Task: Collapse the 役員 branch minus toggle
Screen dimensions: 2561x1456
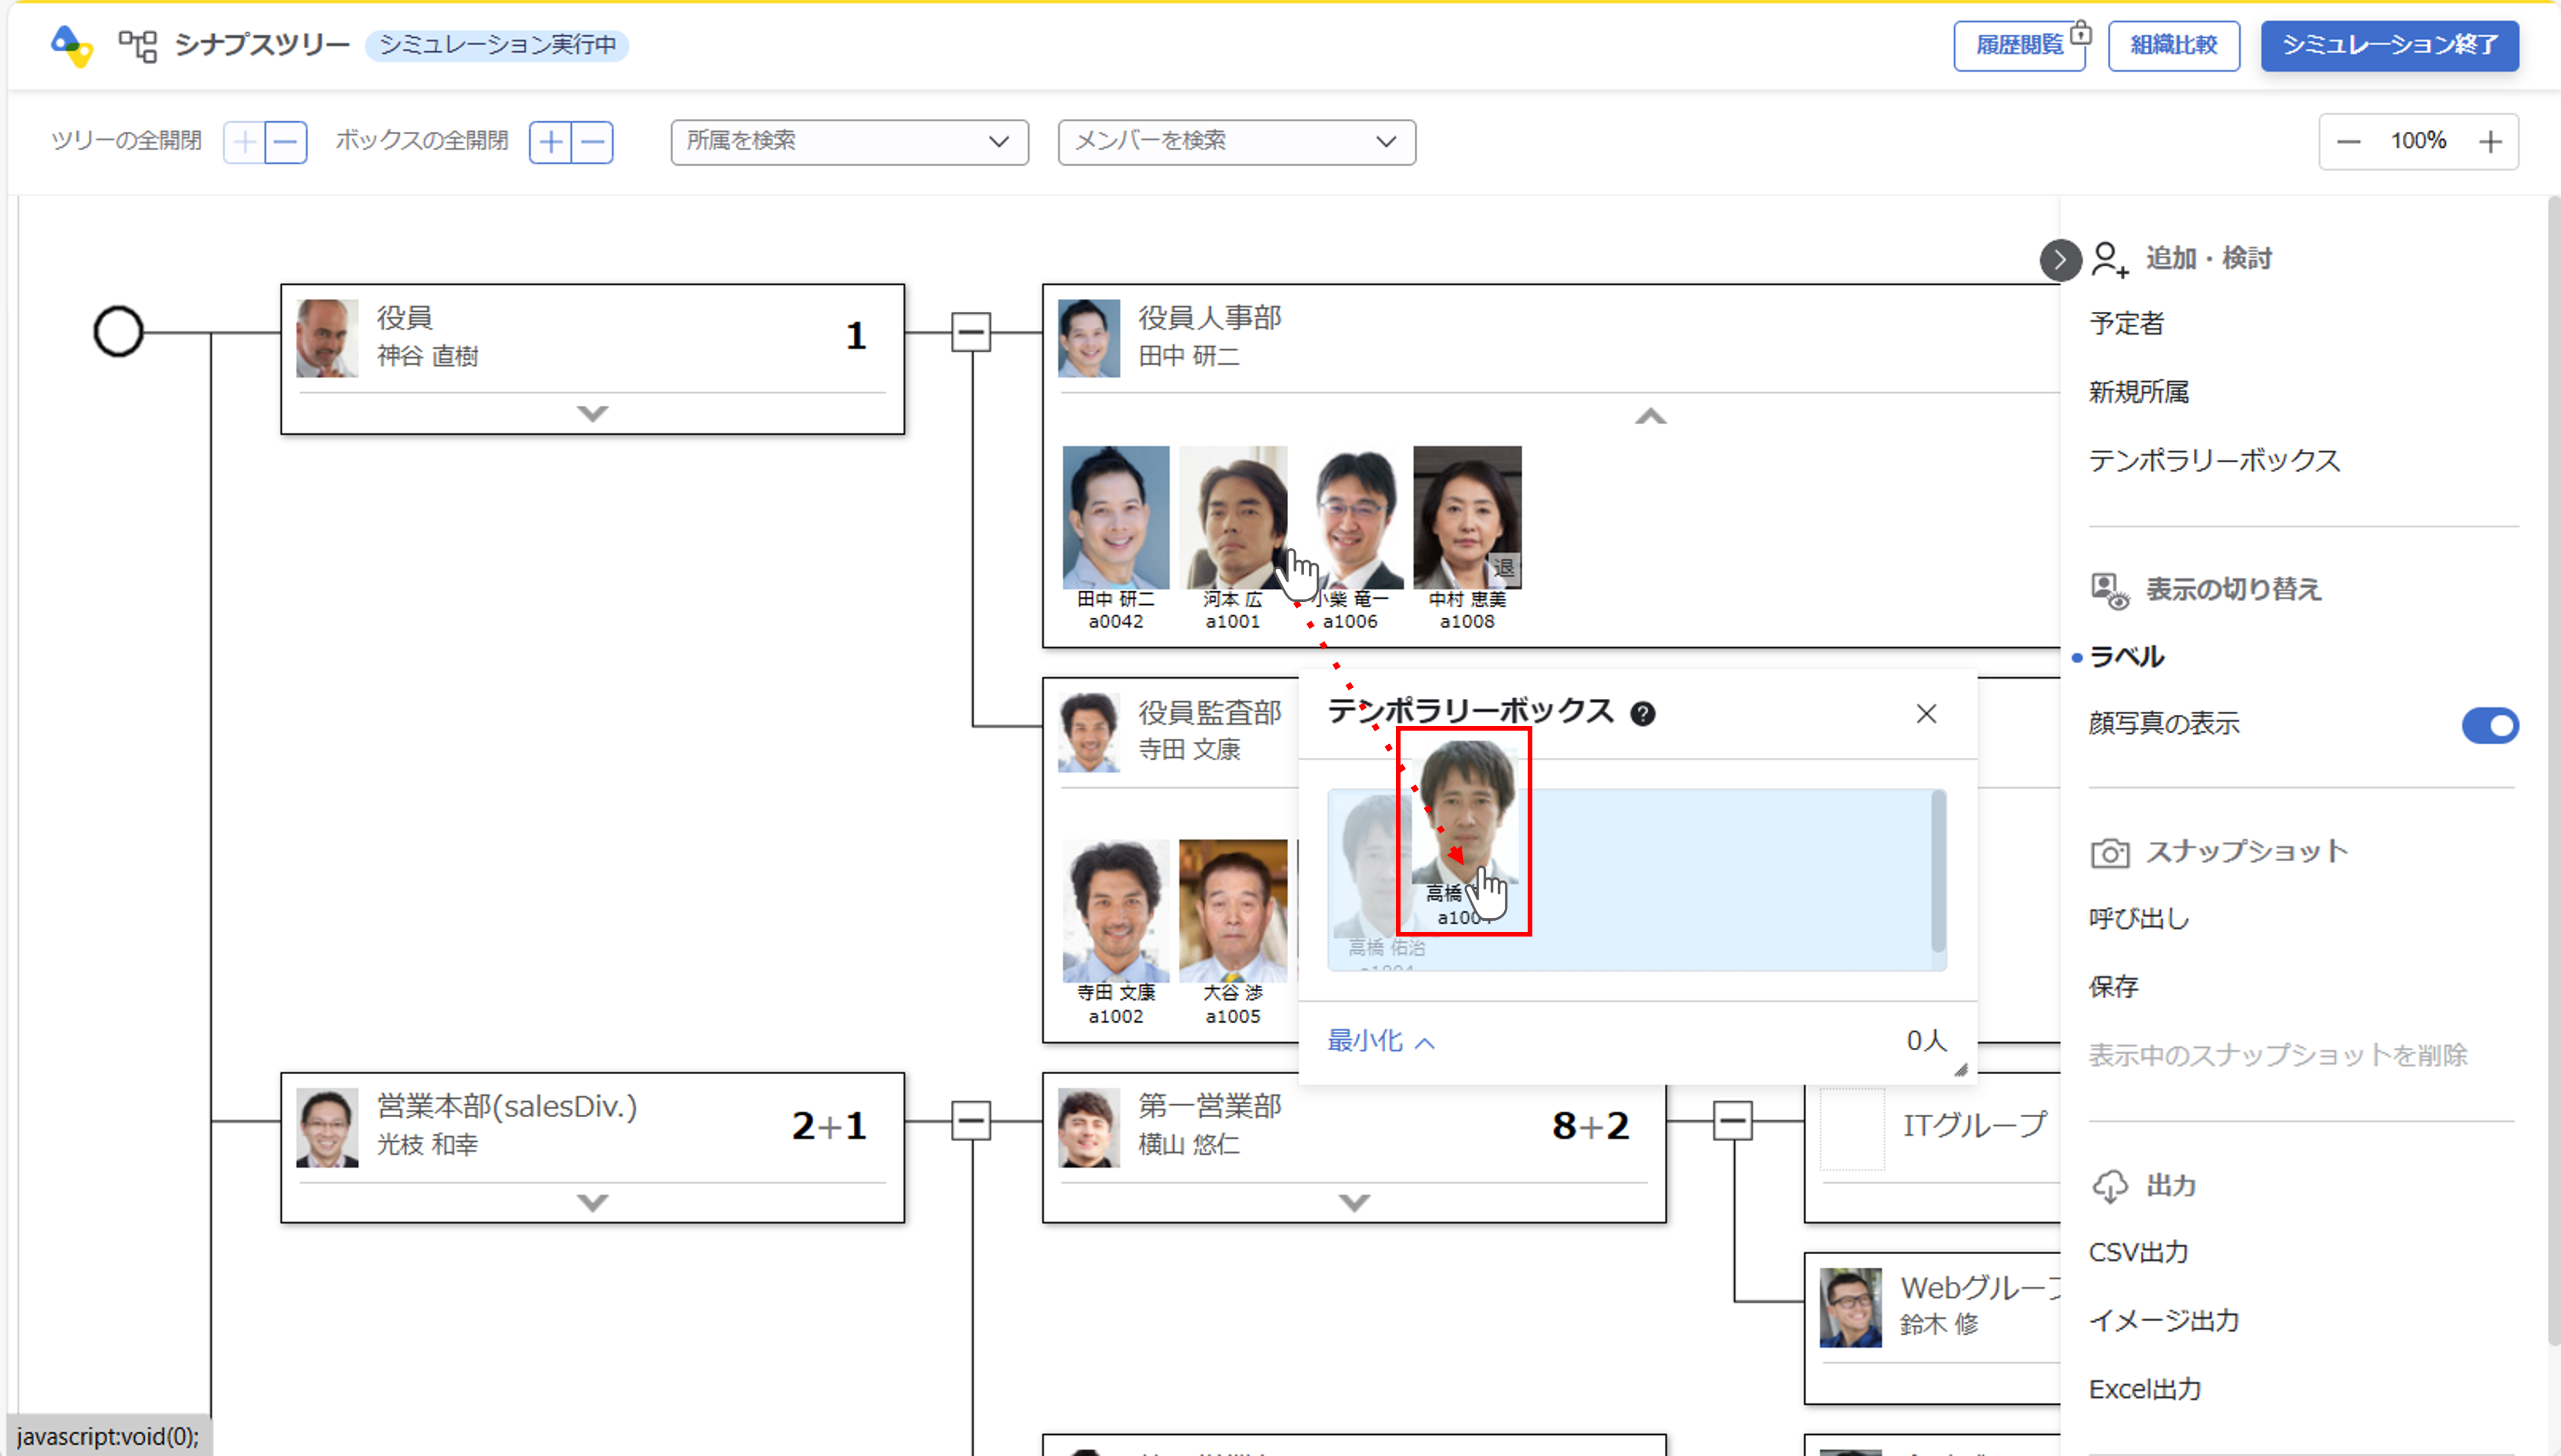Action: pos(970,332)
